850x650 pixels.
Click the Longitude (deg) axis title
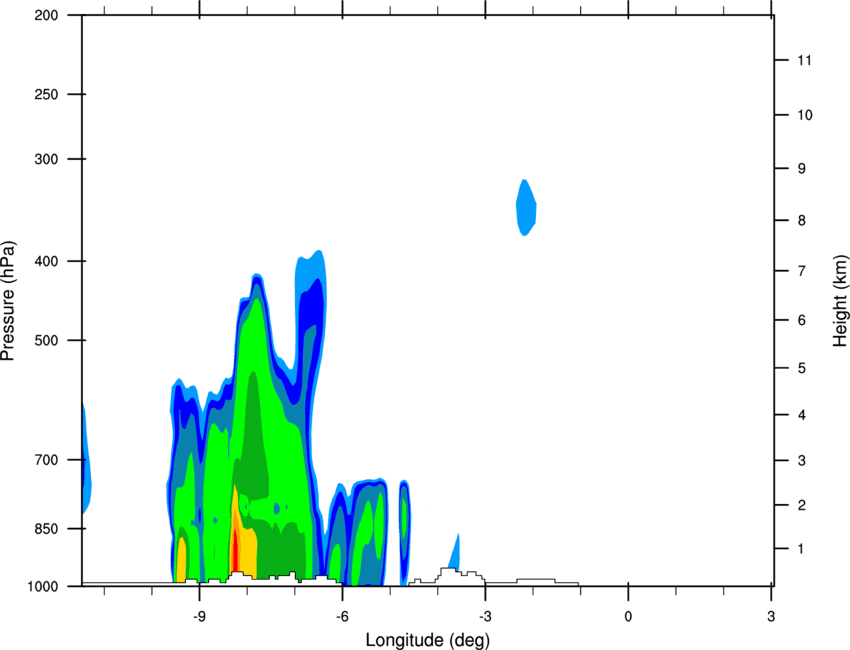tap(428, 640)
